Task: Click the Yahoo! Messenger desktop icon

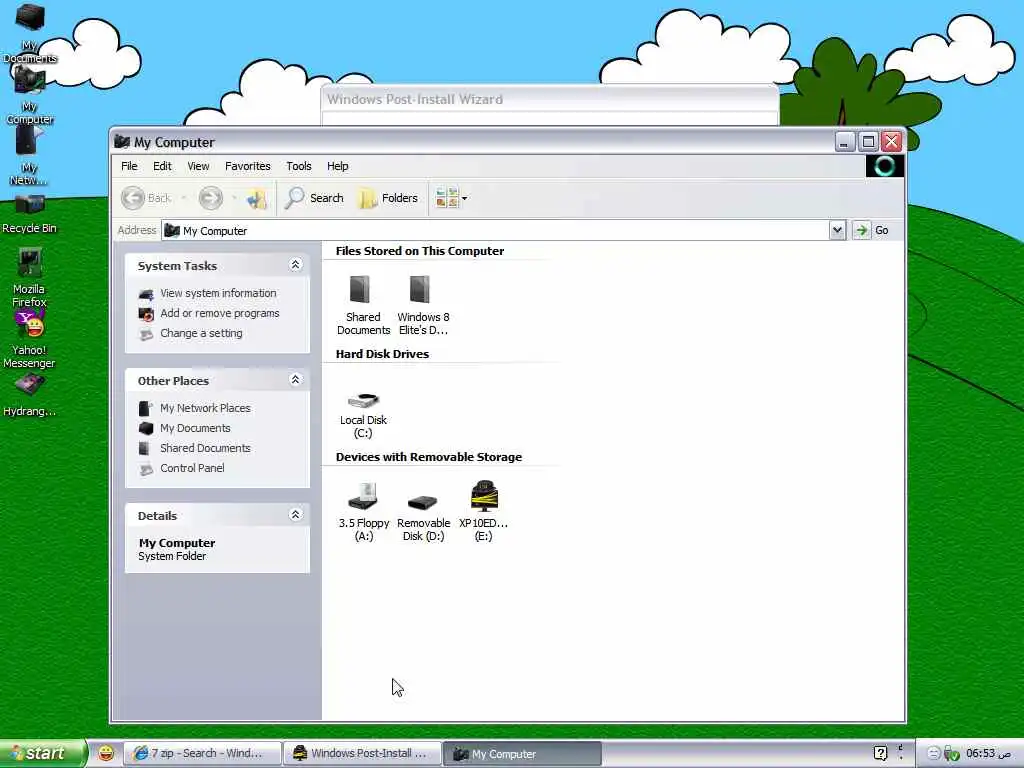Action: [x=29, y=338]
